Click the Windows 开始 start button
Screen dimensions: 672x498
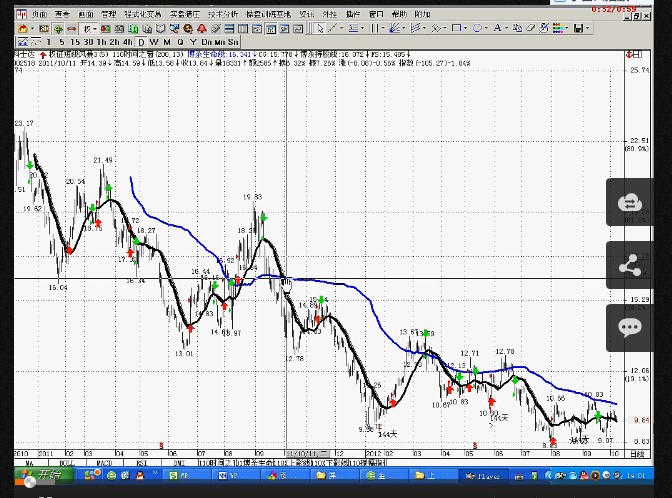44,475
